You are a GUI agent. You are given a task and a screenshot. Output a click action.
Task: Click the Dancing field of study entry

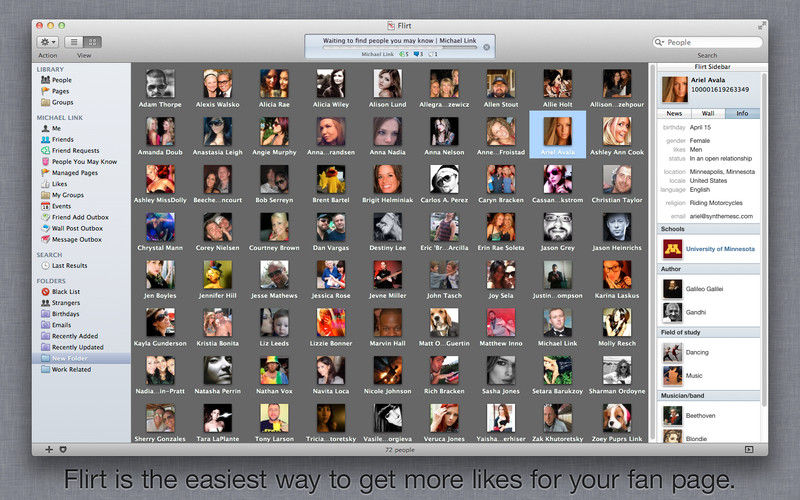pos(697,353)
